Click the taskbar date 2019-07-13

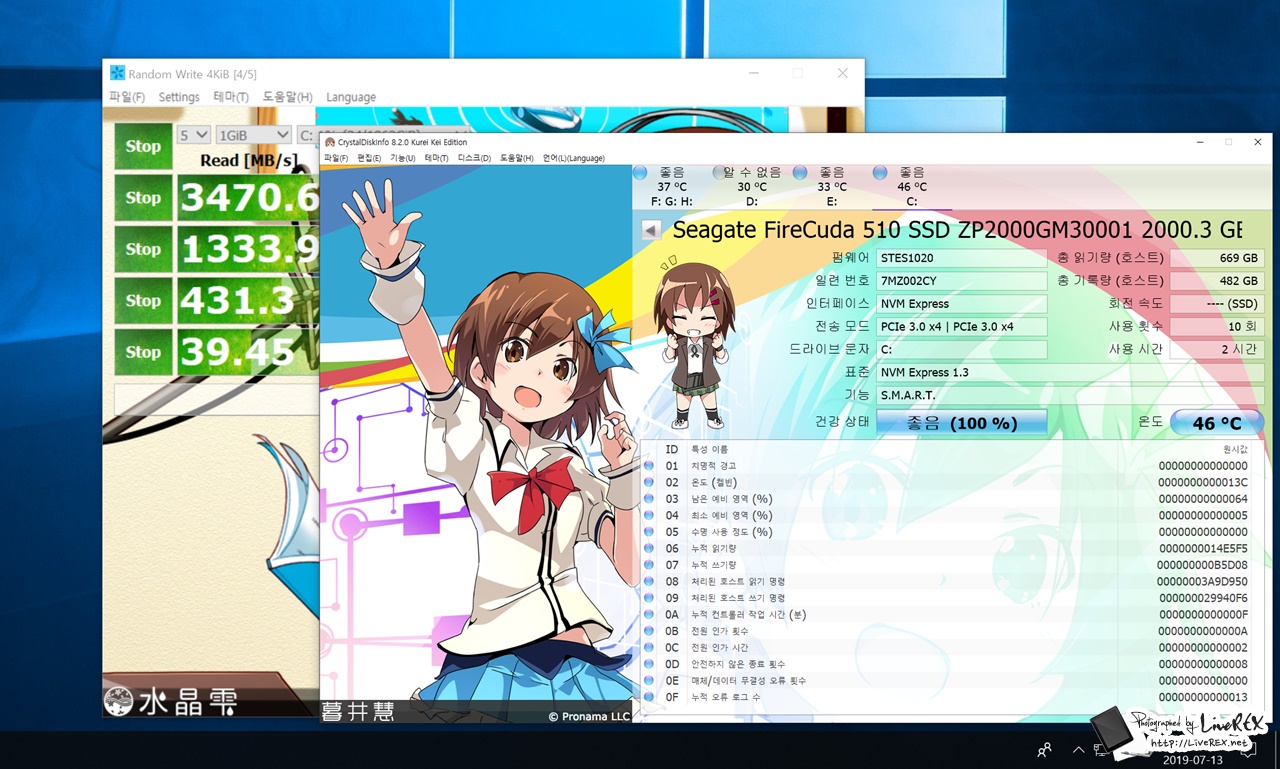click(x=1194, y=760)
